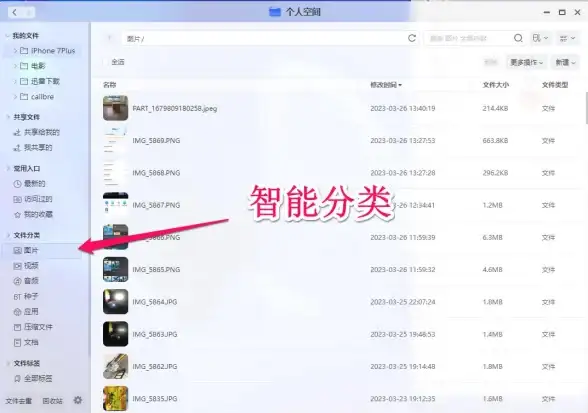
Task: Sort by 文件类型 column header
Action: click(x=555, y=85)
